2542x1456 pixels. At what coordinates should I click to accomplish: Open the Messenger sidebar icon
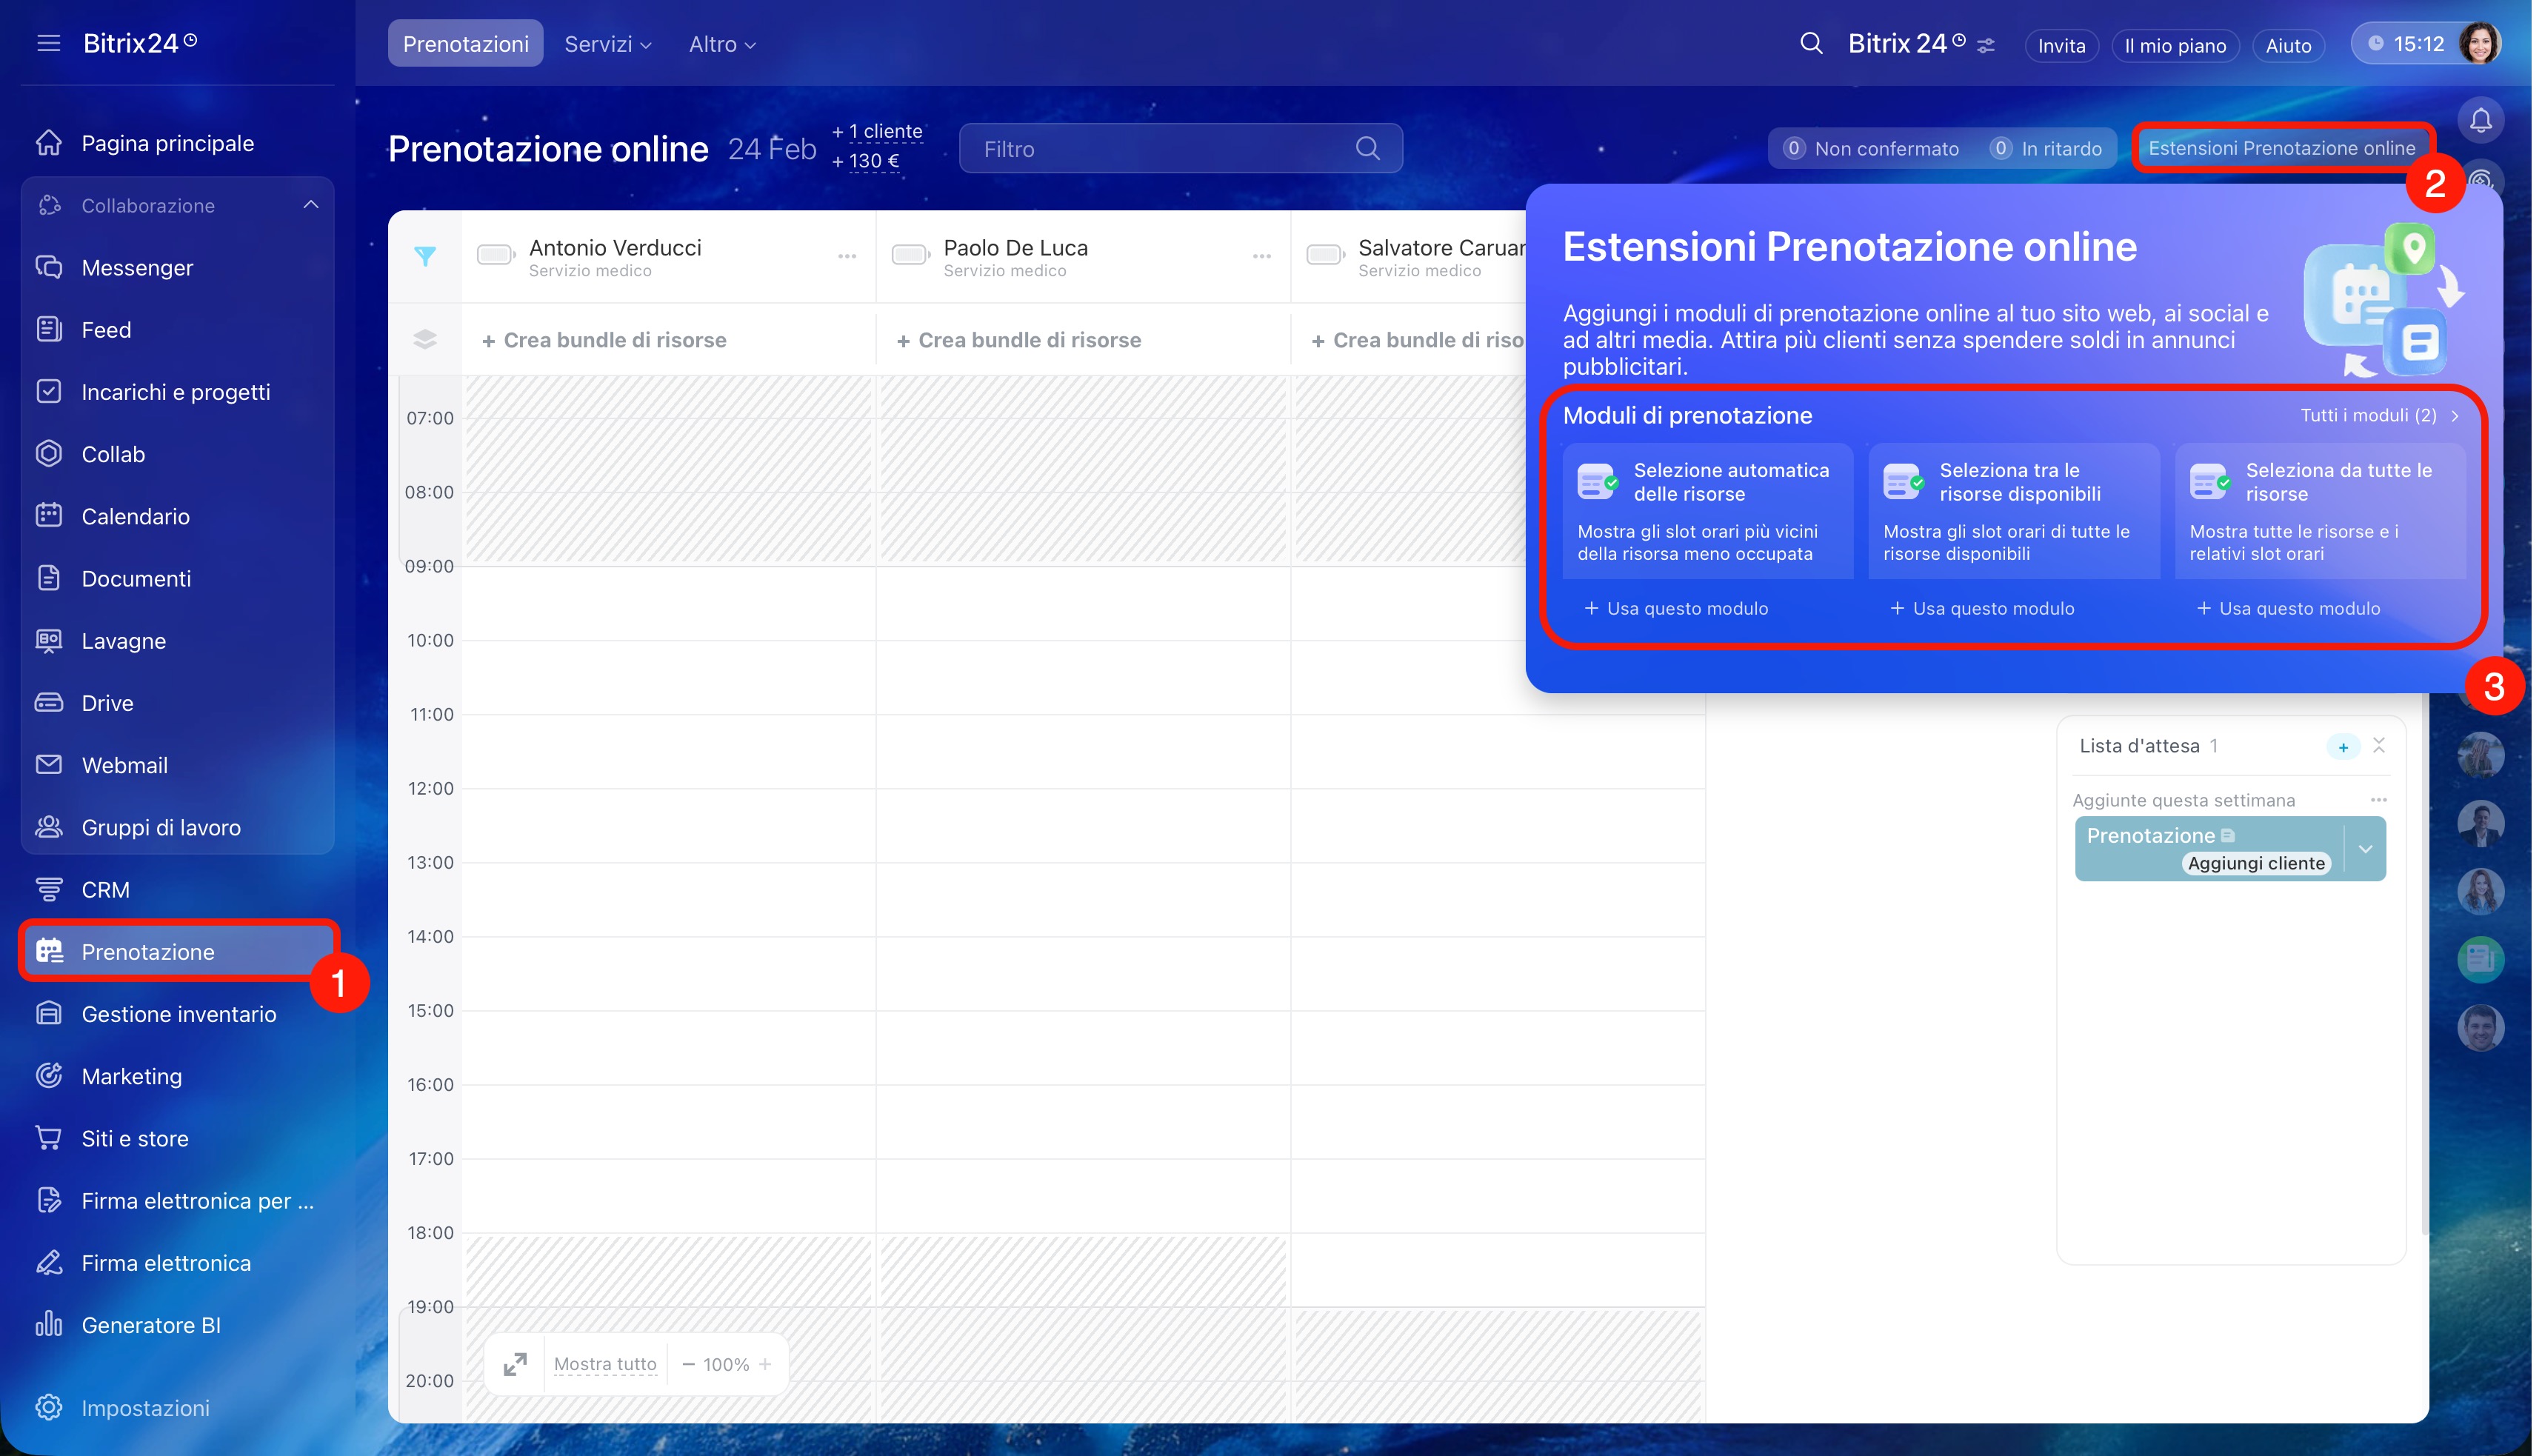(x=49, y=267)
